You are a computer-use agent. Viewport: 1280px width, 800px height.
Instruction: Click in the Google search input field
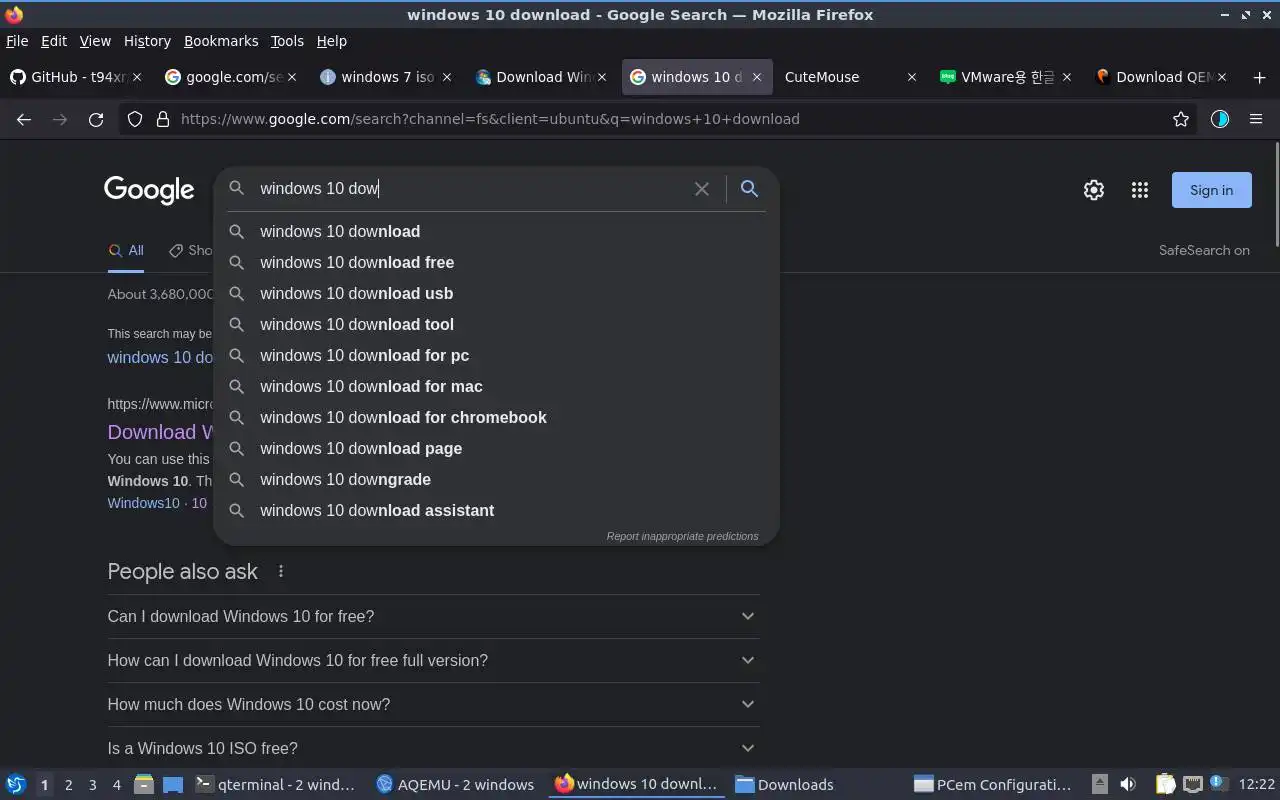pos(470,189)
